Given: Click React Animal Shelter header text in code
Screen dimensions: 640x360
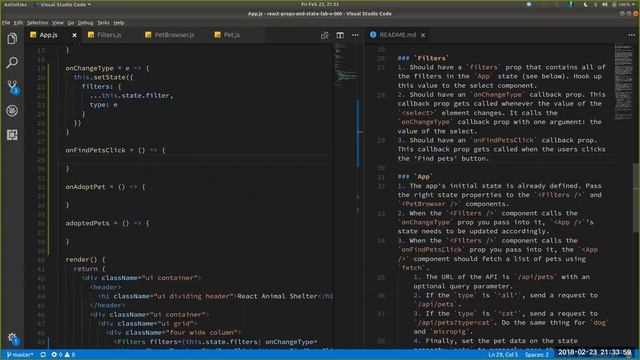Looking at the screenshot, I should (277, 296).
